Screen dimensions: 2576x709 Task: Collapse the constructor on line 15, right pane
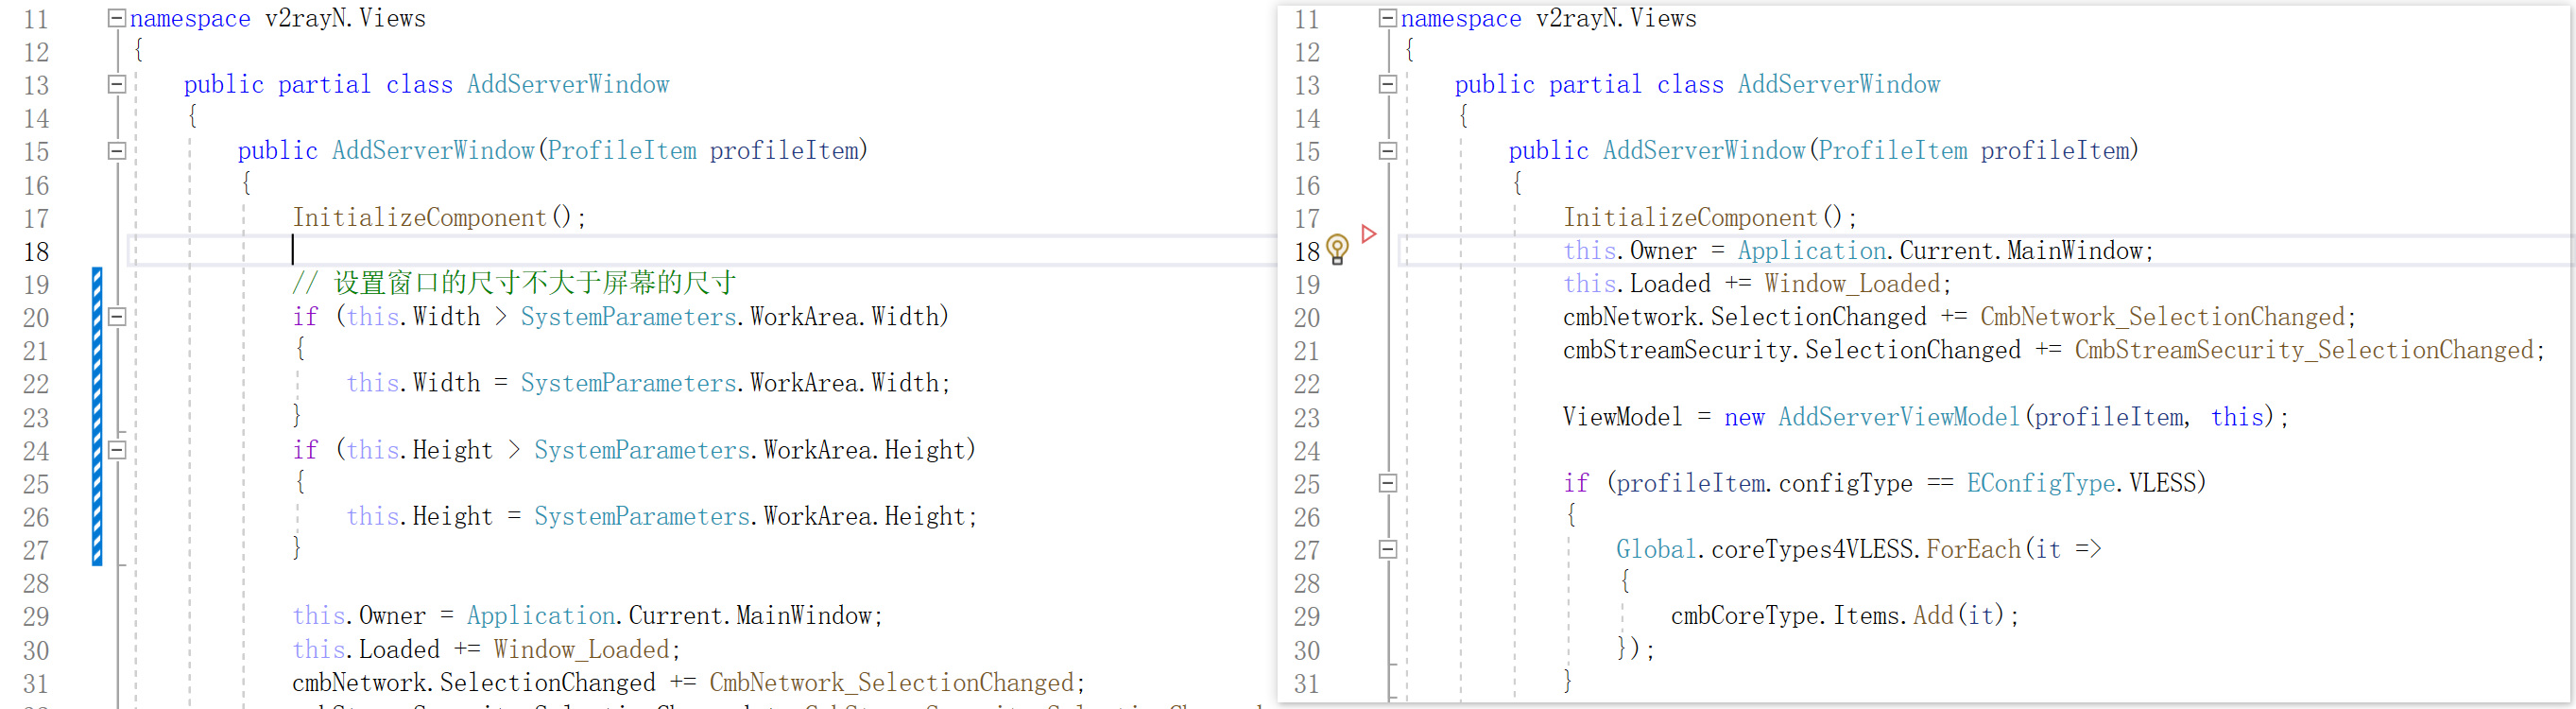point(1387,151)
